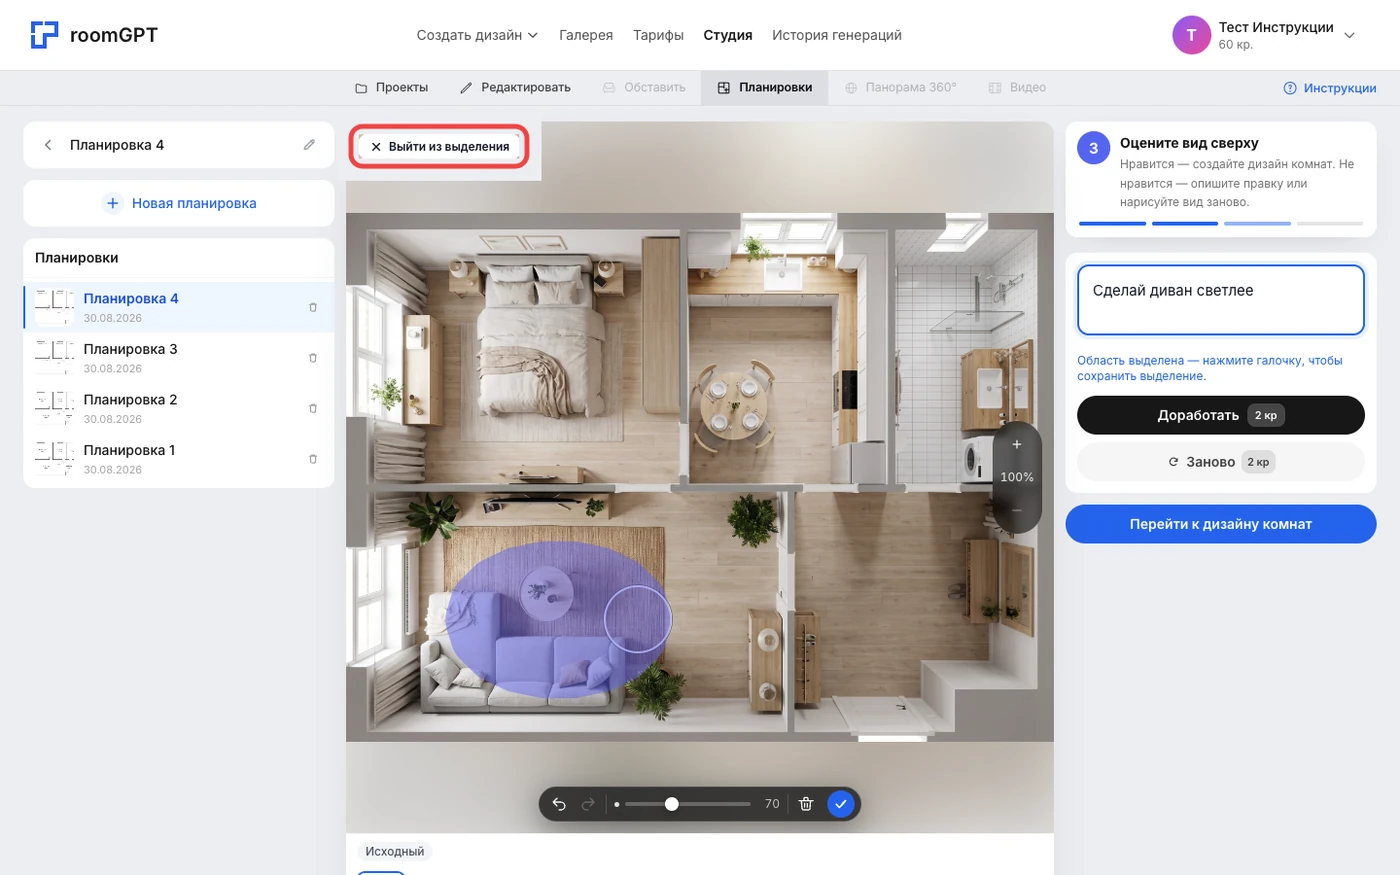This screenshot has width=1400, height=875.
Task: Open the Инструкции help link
Action: [x=1330, y=88]
